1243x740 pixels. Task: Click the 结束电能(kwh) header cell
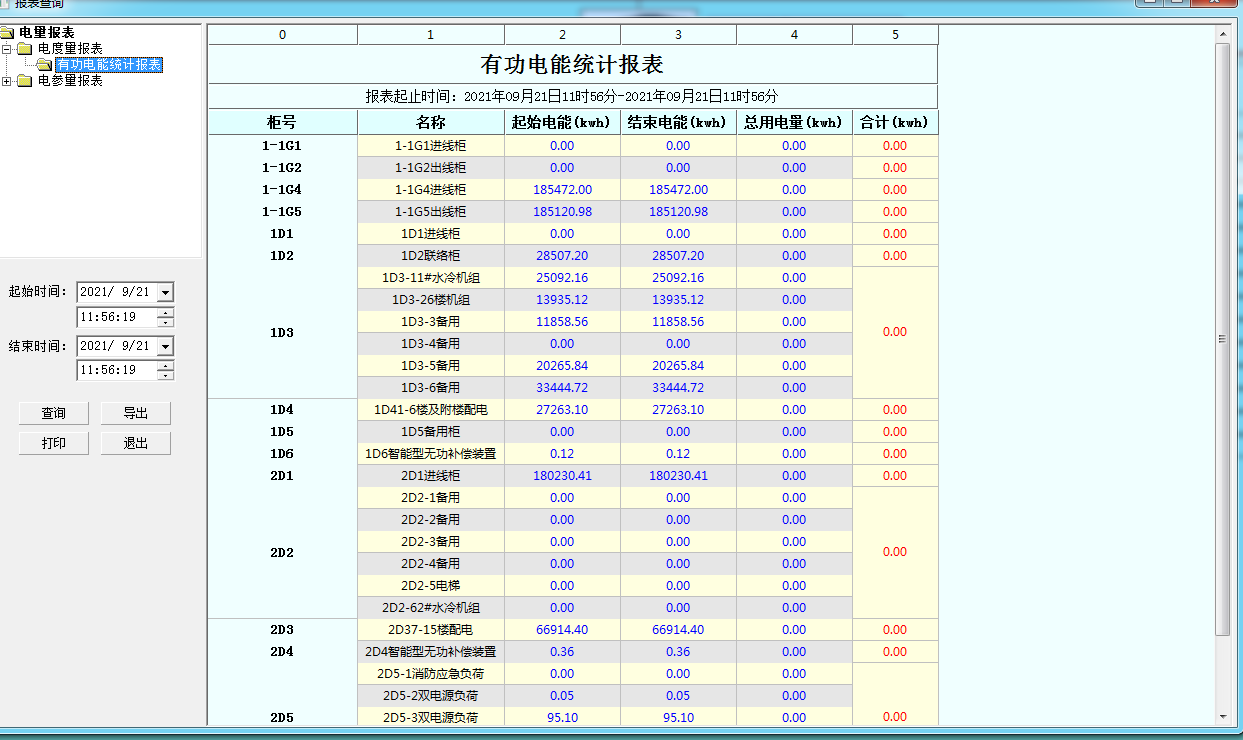click(x=678, y=123)
